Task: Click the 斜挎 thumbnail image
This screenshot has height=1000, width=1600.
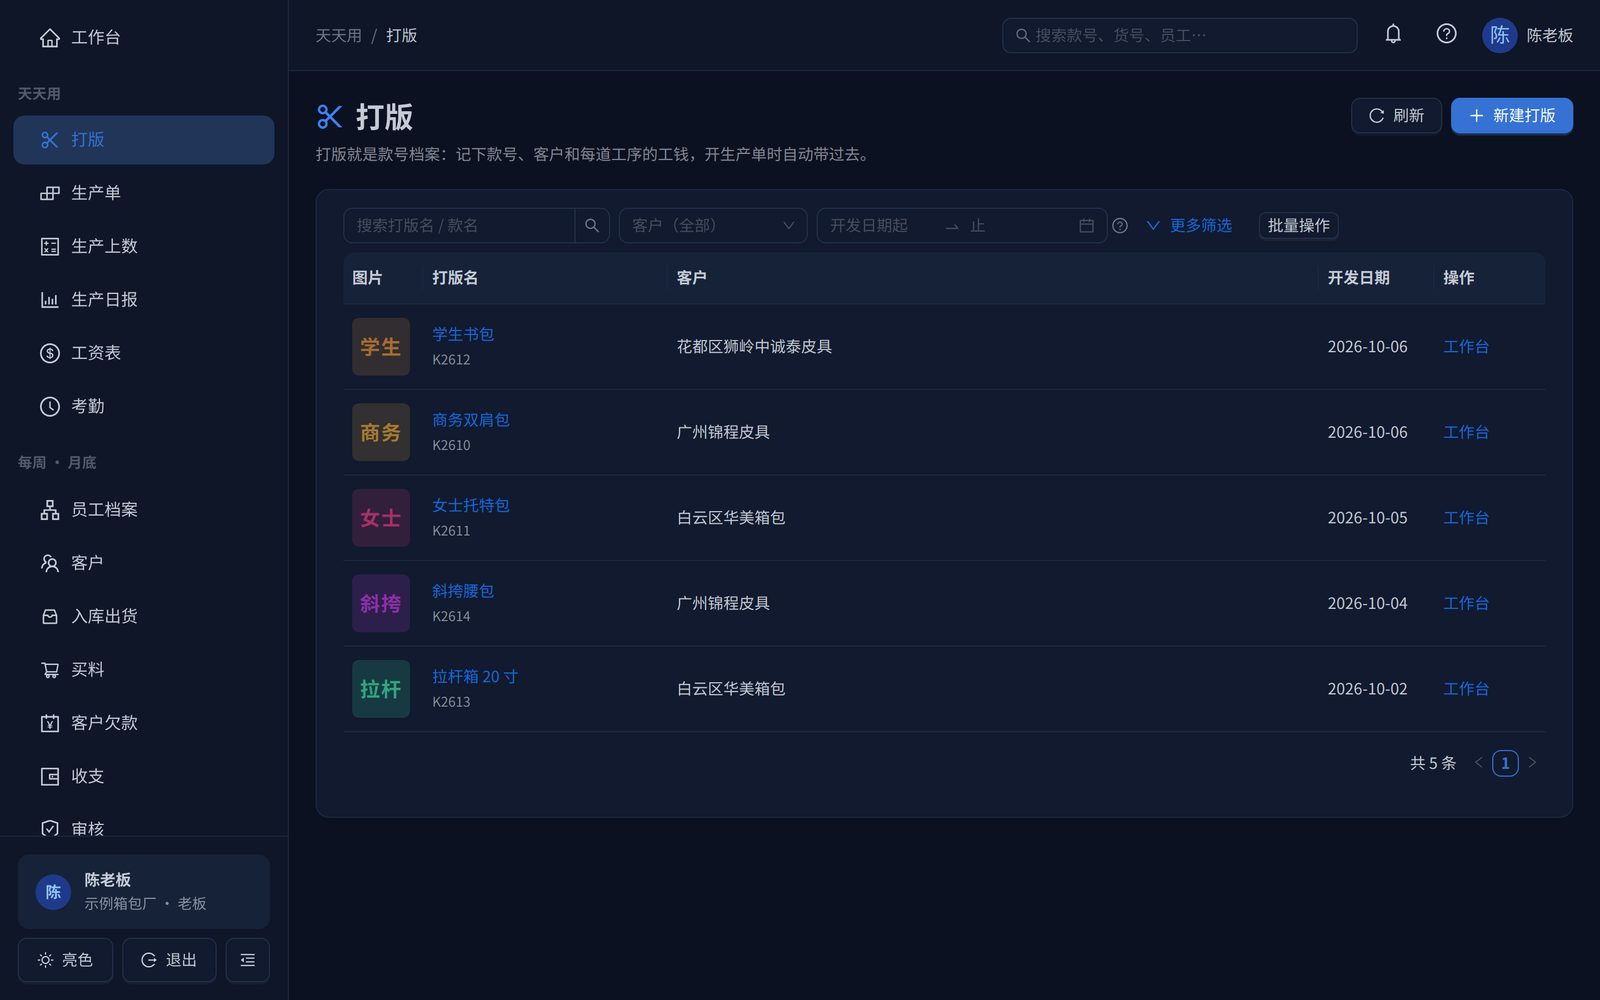Action: pyautogui.click(x=381, y=604)
